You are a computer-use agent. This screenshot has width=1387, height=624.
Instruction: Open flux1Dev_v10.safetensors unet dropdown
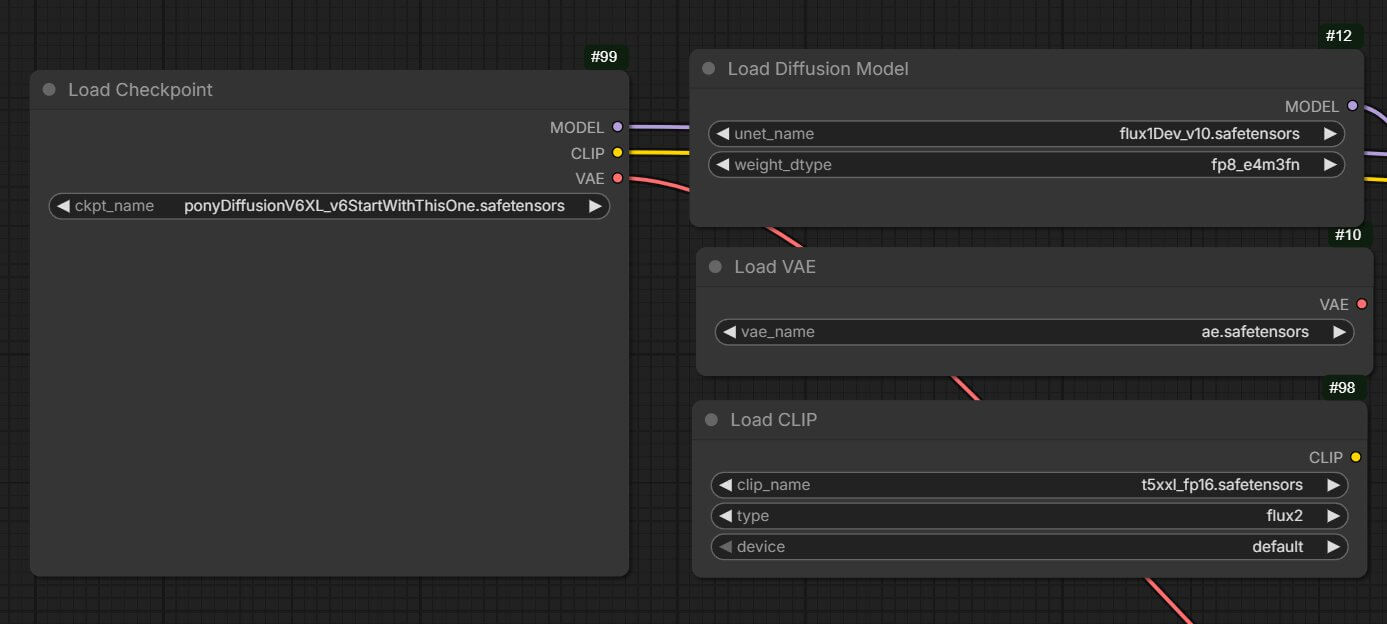click(x=1026, y=134)
